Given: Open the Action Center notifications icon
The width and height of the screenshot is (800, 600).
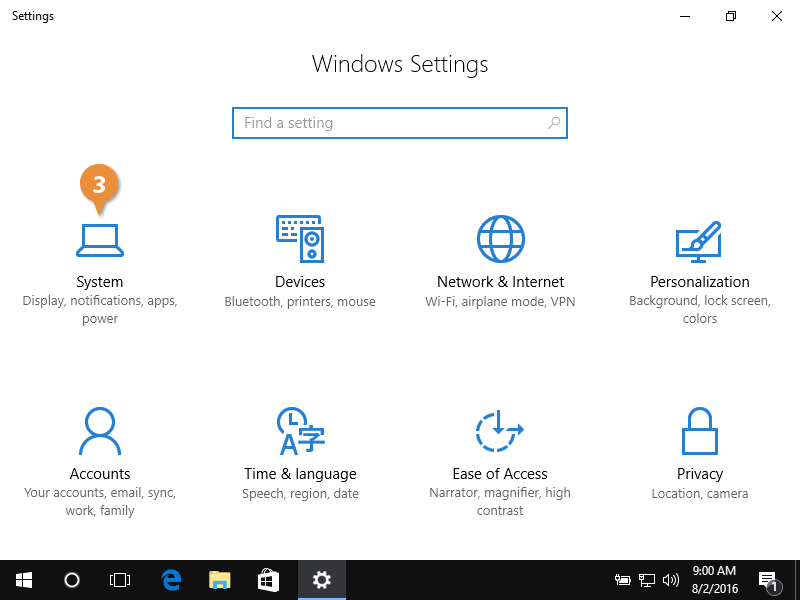Looking at the screenshot, I should 769,580.
